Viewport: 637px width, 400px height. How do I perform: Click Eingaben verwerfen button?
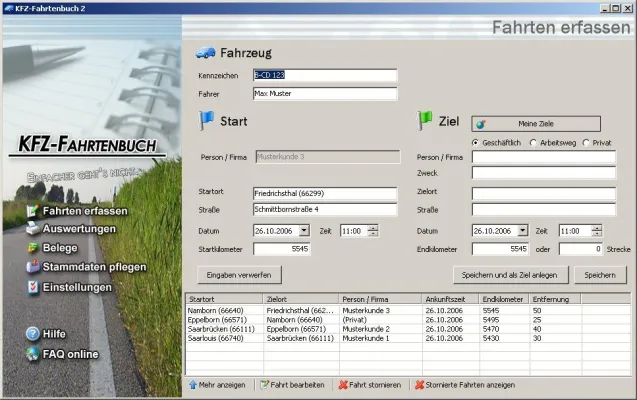point(239,275)
